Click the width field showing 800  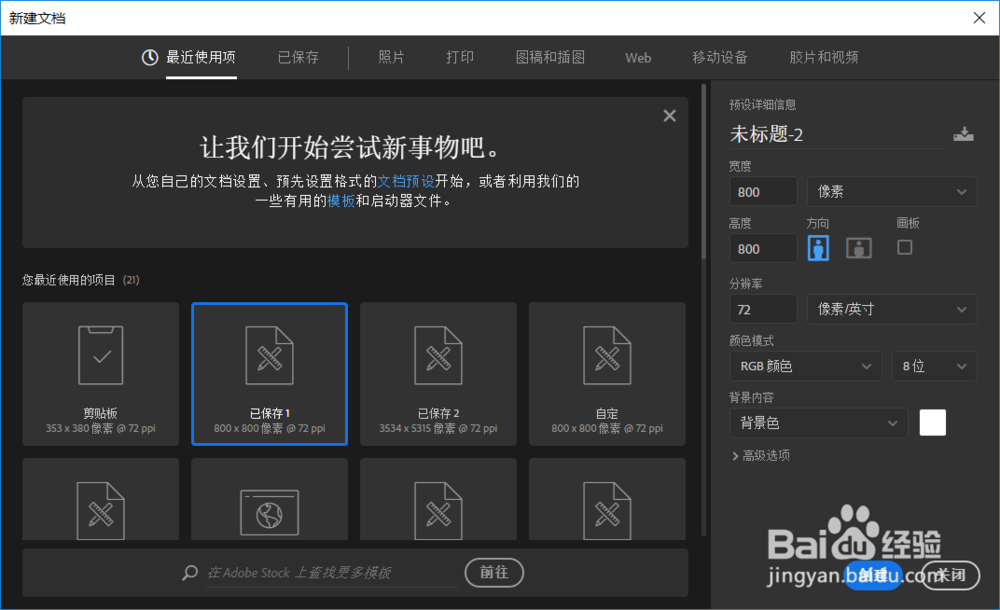tap(763, 191)
